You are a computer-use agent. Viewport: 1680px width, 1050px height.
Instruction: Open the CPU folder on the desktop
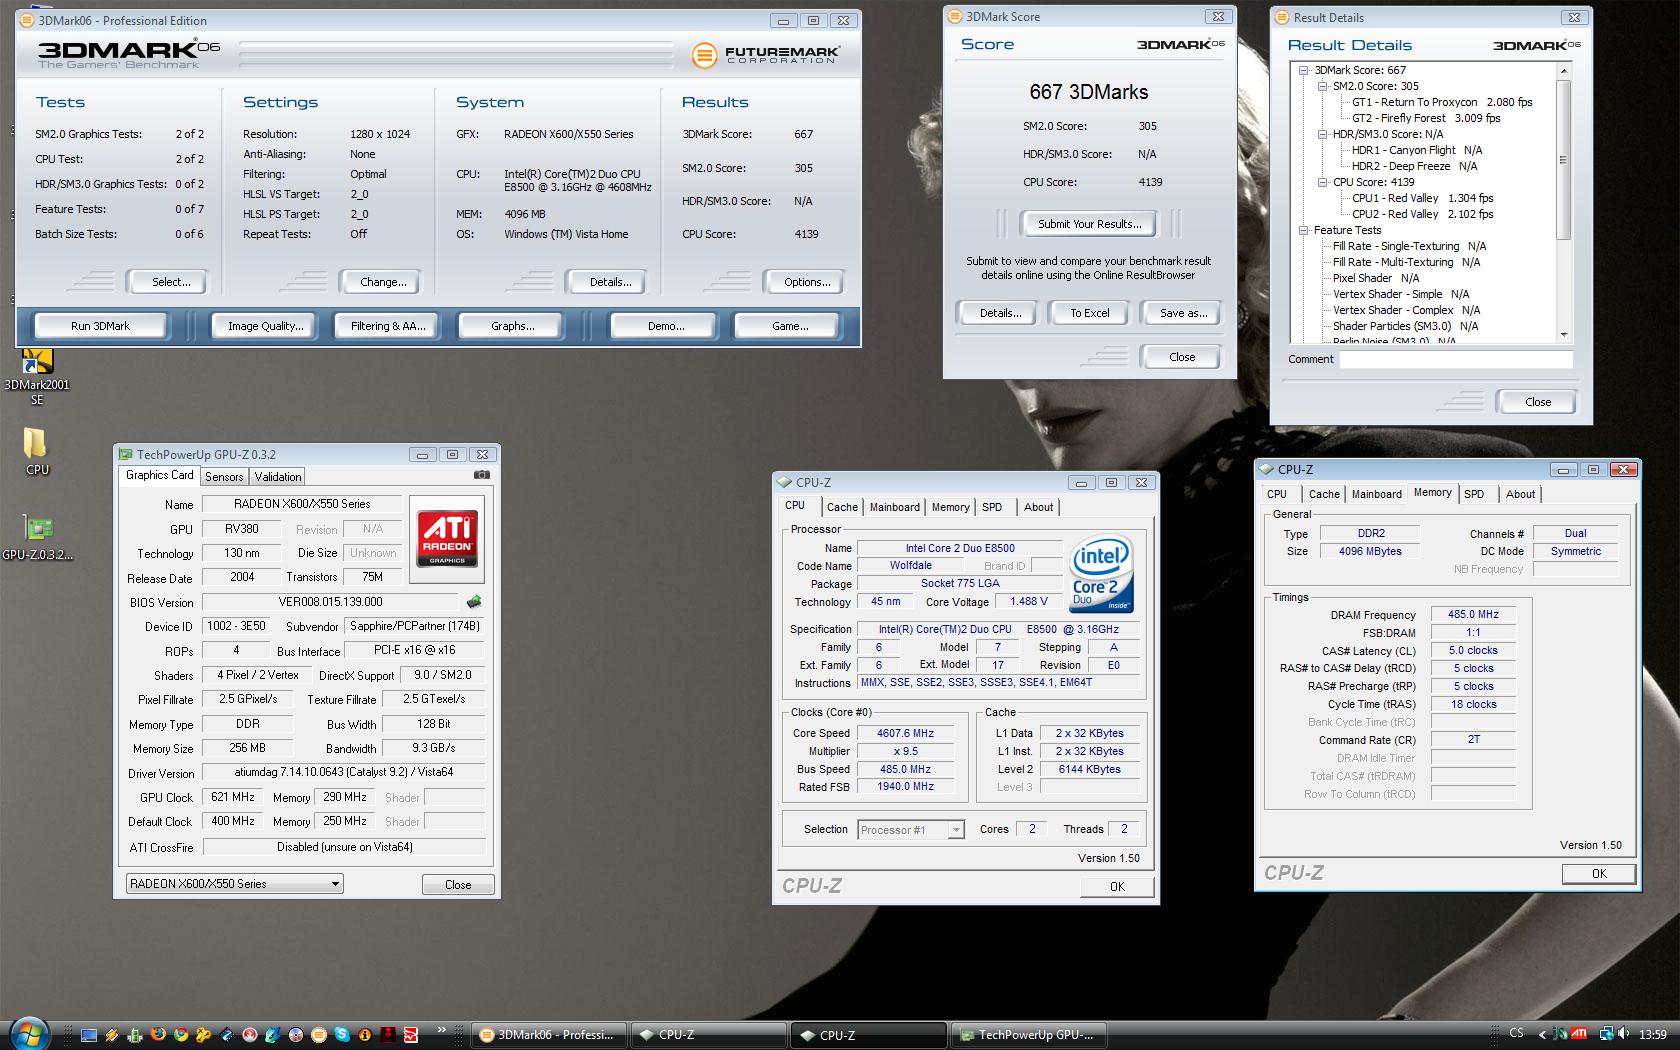point(36,451)
